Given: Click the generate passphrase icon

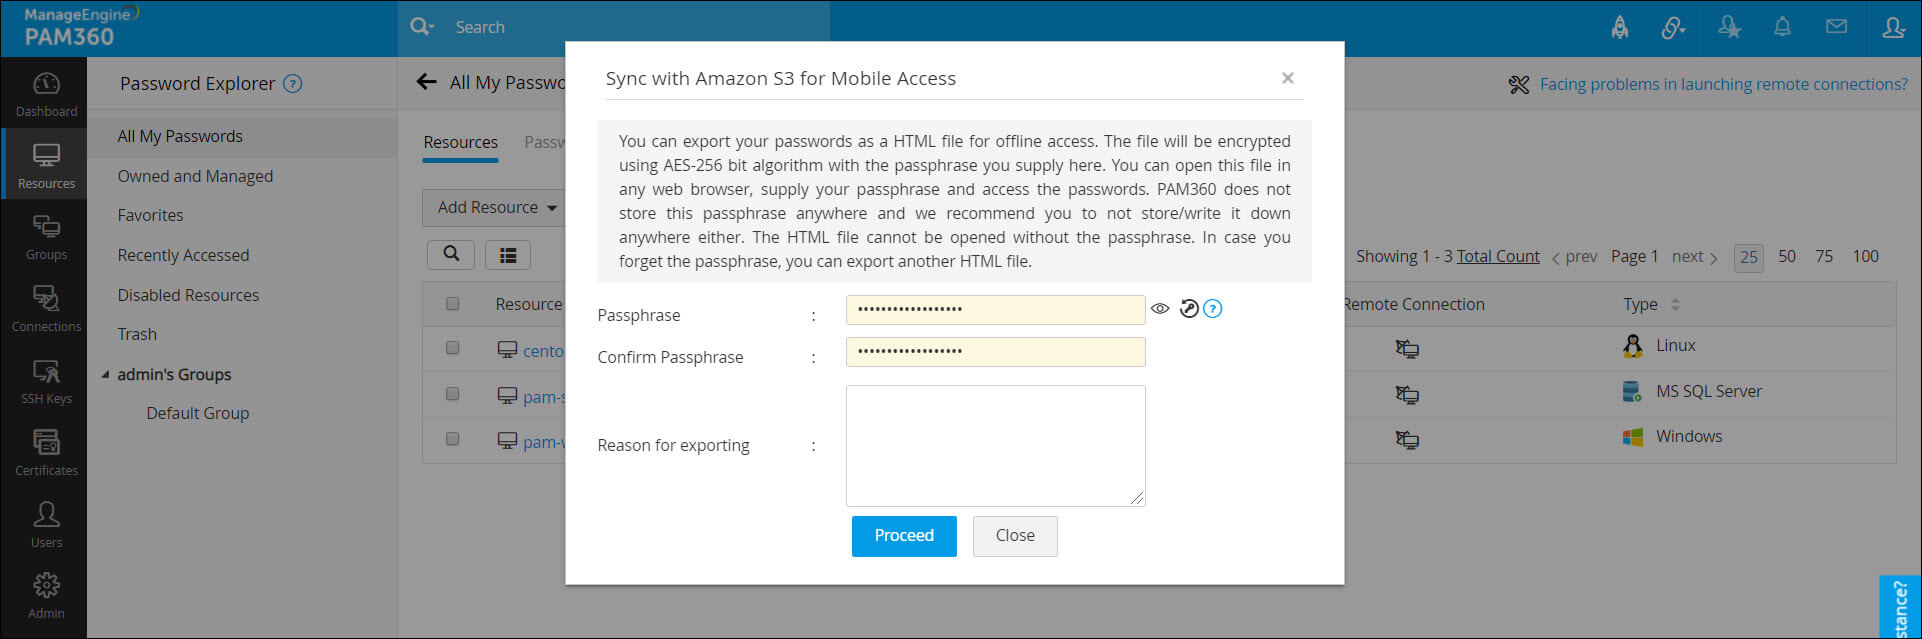Looking at the screenshot, I should pos(1188,309).
